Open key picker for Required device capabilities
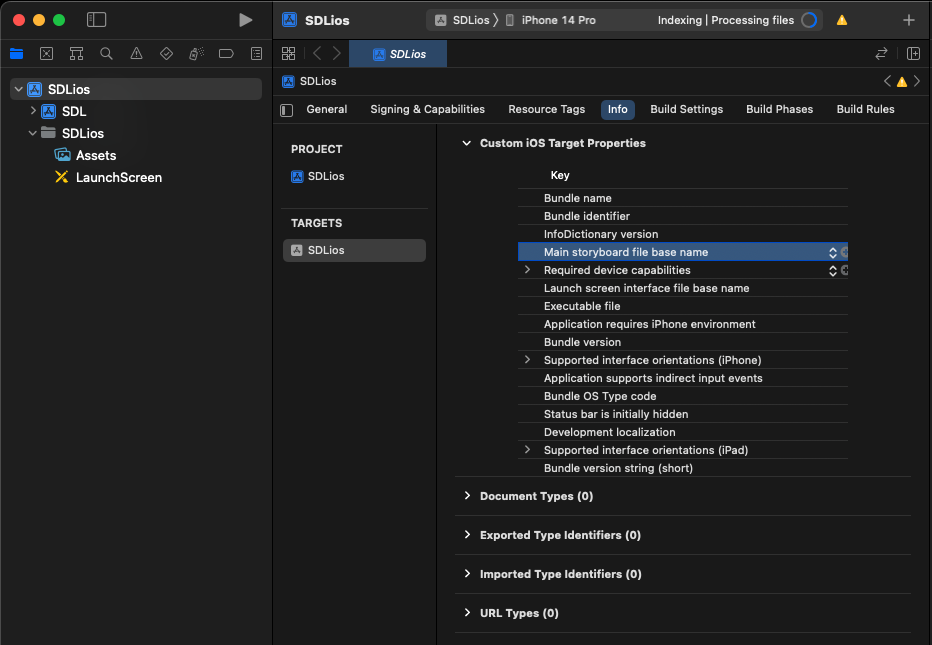Screen dimensions: 932x645 (833, 270)
